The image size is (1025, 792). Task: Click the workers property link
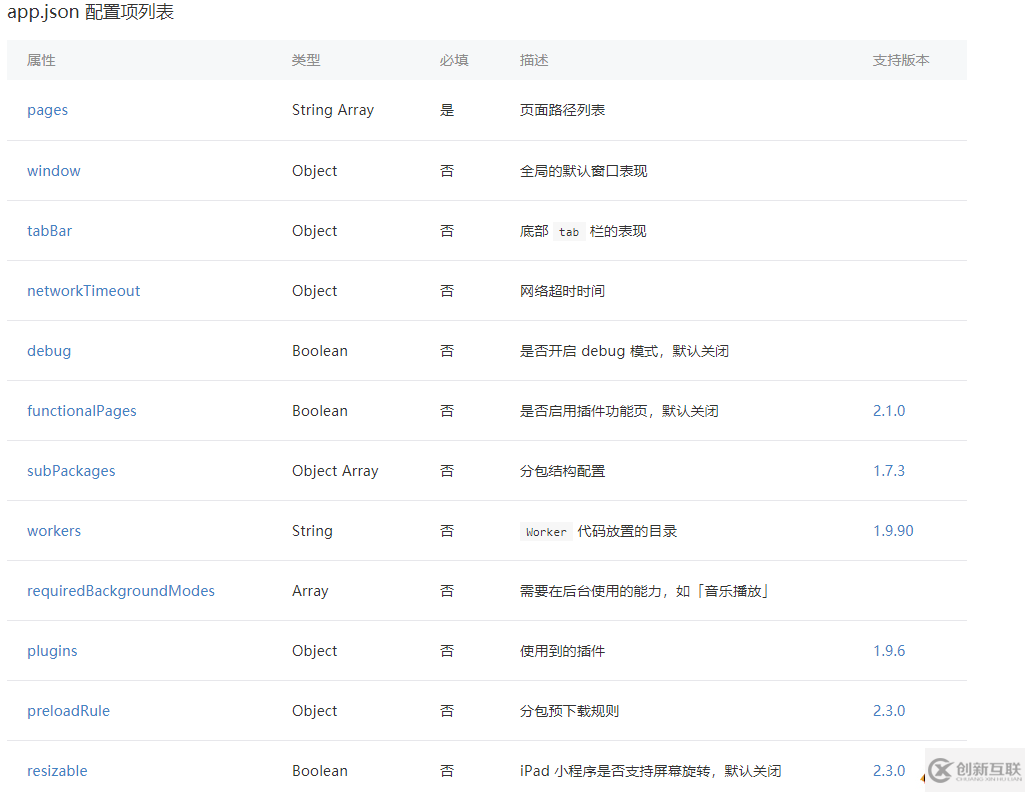tap(54, 531)
